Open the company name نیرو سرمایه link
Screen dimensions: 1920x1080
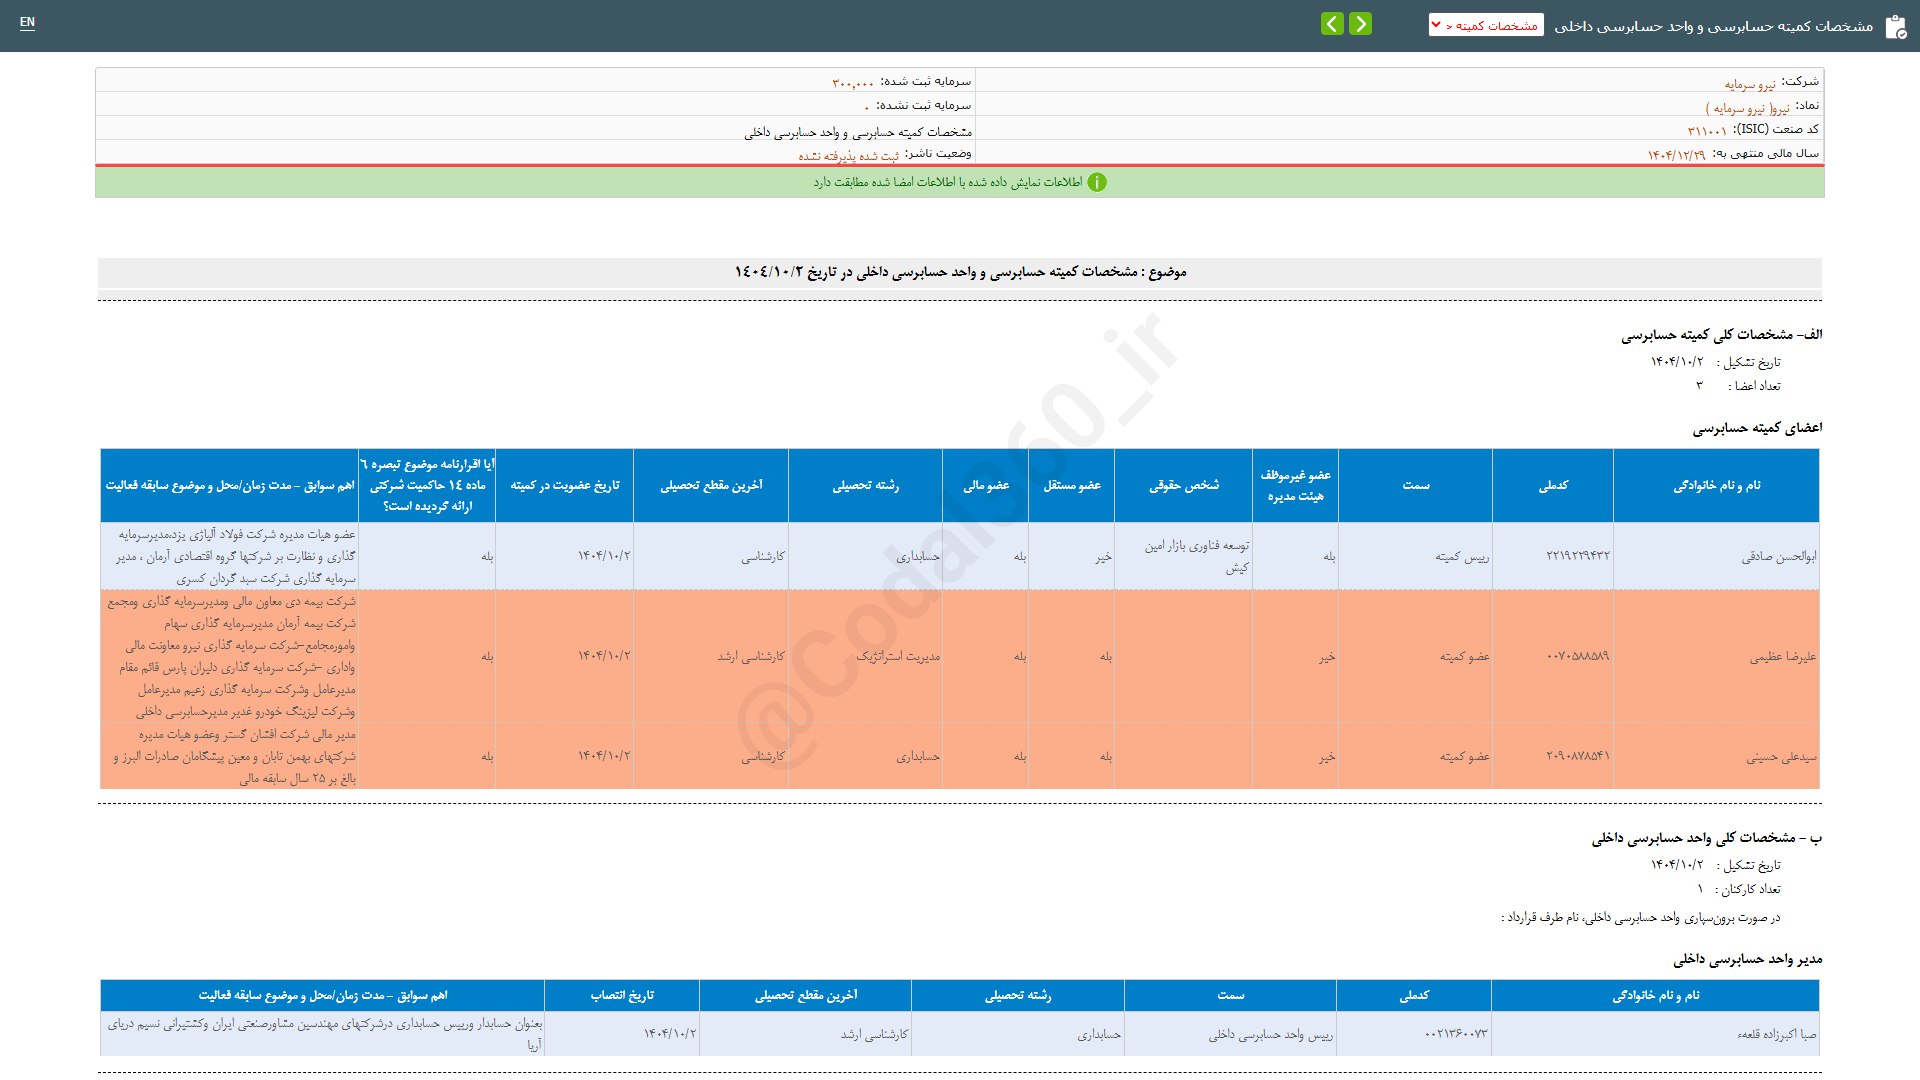point(1750,84)
